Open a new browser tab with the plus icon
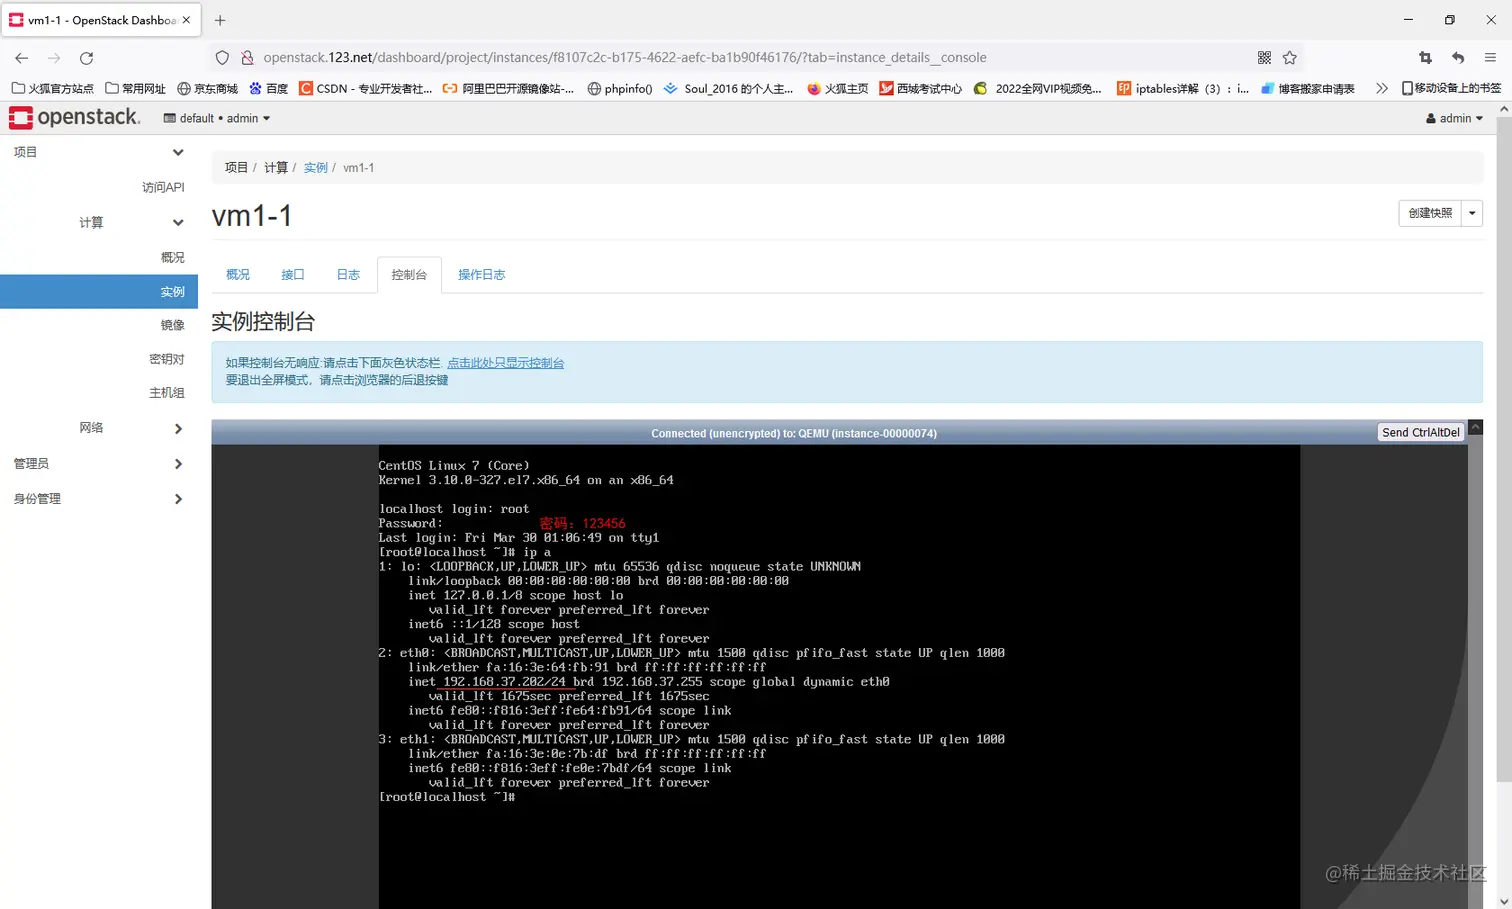Image resolution: width=1512 pixels, height=909 pixels. click(220, 20)
